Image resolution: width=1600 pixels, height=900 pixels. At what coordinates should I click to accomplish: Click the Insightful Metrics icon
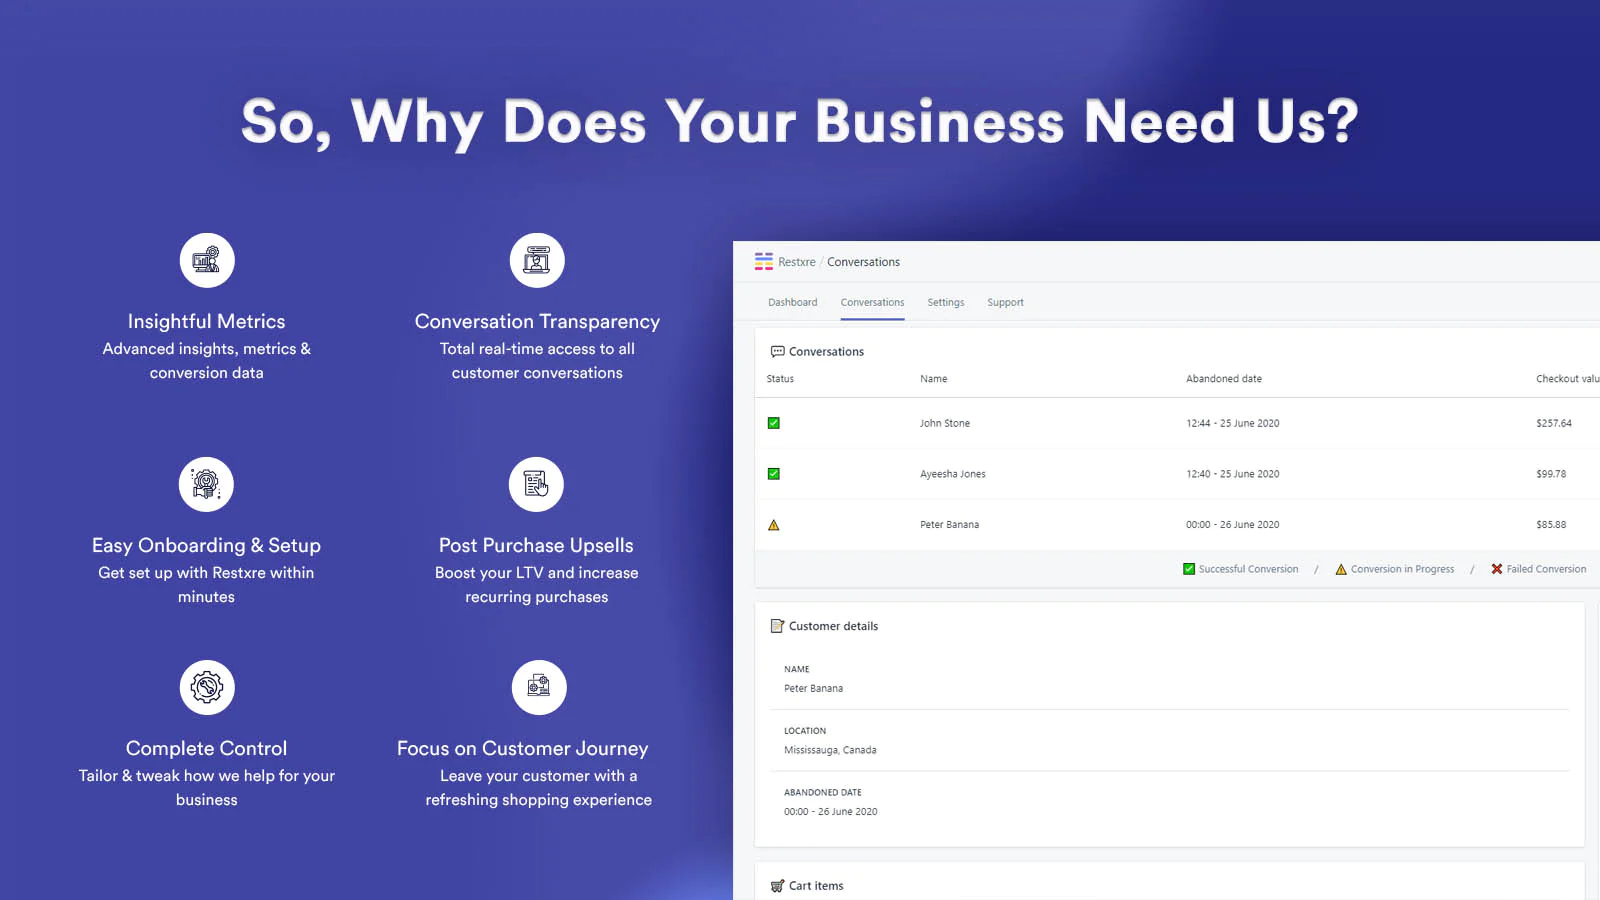point(207,260)
